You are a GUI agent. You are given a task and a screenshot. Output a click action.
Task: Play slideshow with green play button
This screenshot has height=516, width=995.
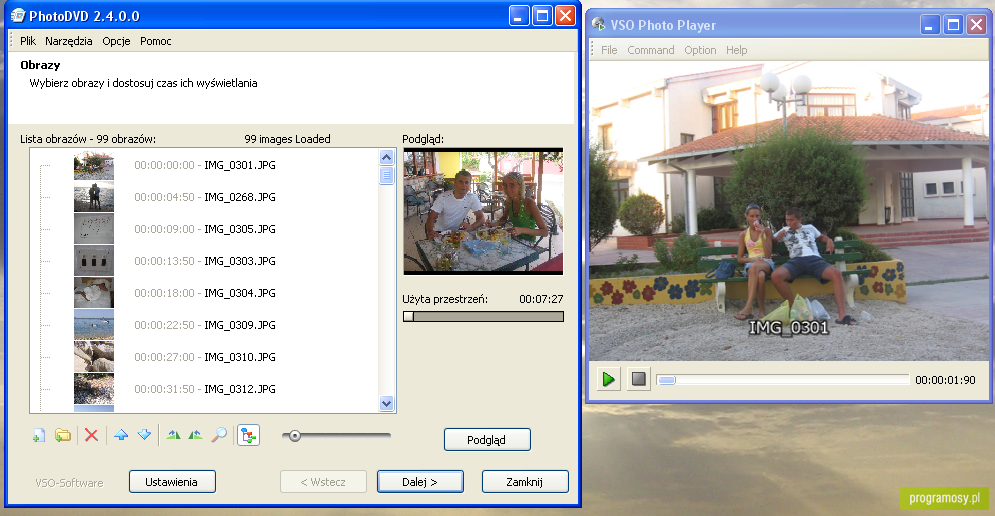click(608, 380)
